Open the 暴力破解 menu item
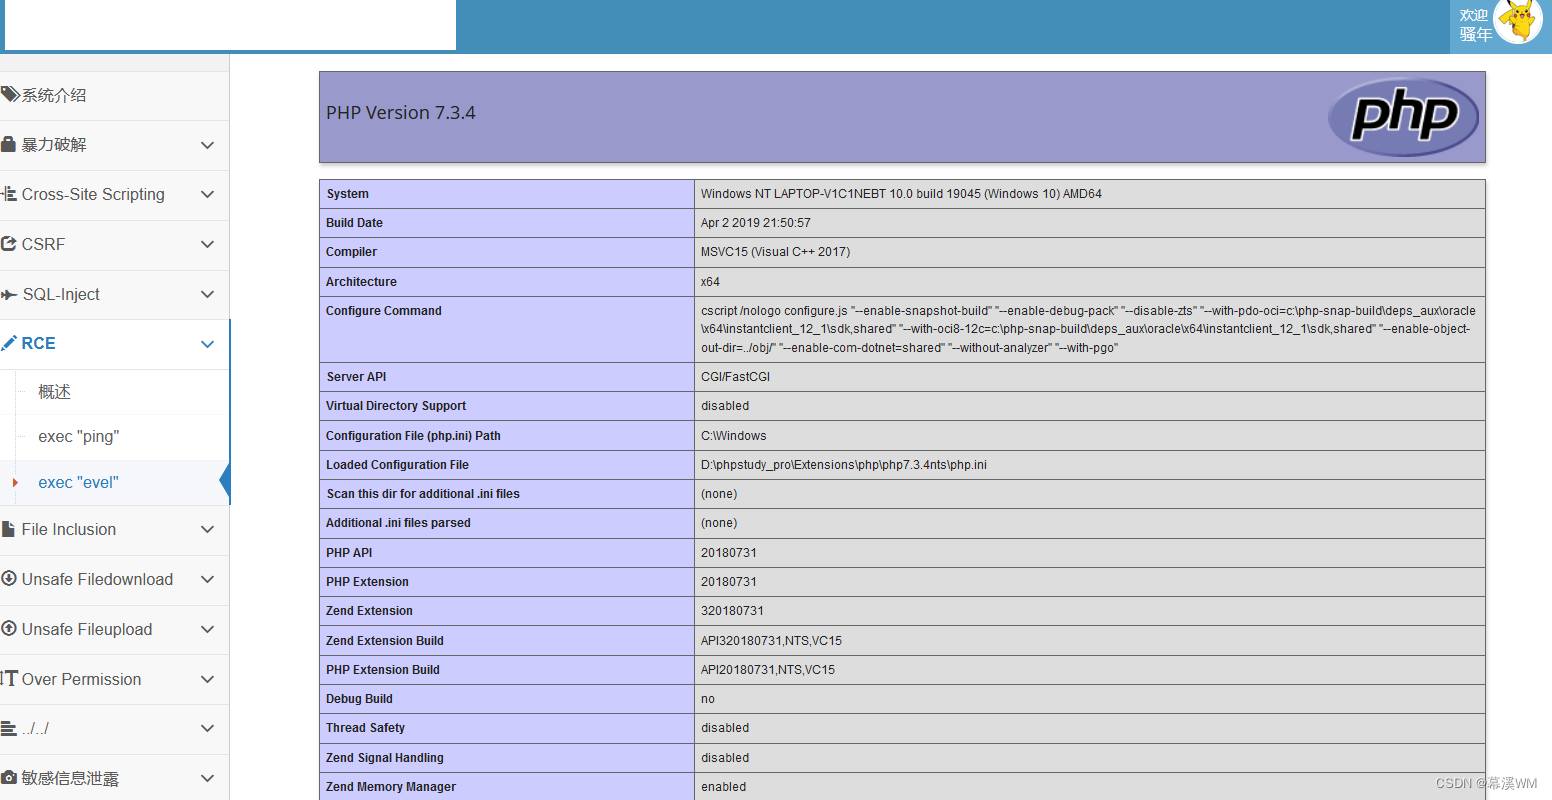 click(114, 145)
